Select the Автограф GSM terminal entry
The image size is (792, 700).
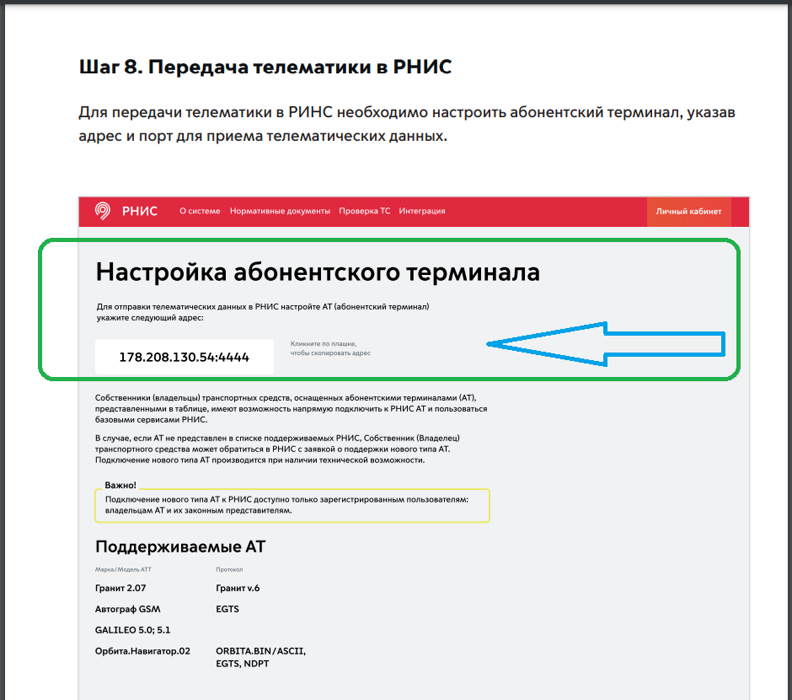127,609
